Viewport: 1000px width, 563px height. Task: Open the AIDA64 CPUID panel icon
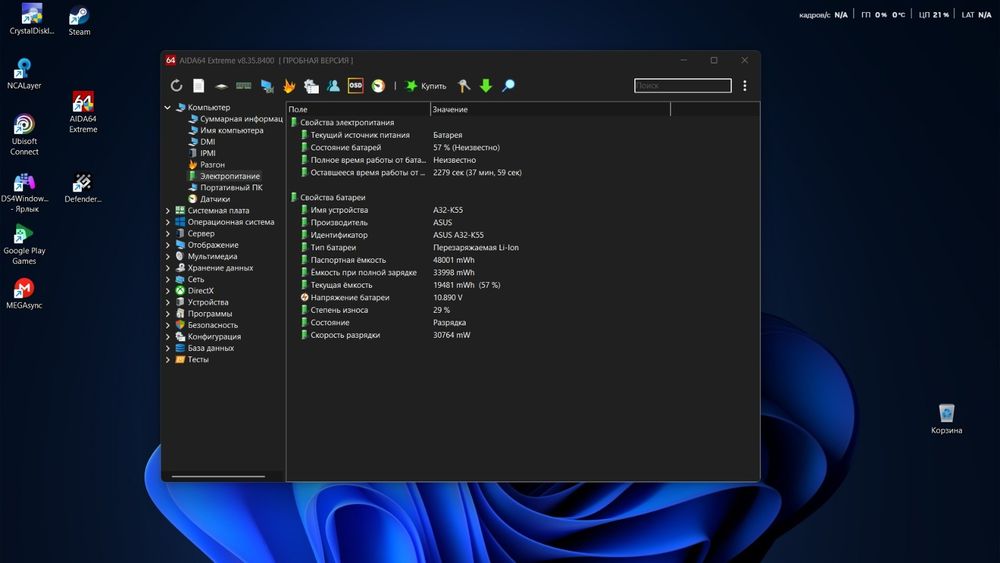pyautogui.click(x=311, y=85)
